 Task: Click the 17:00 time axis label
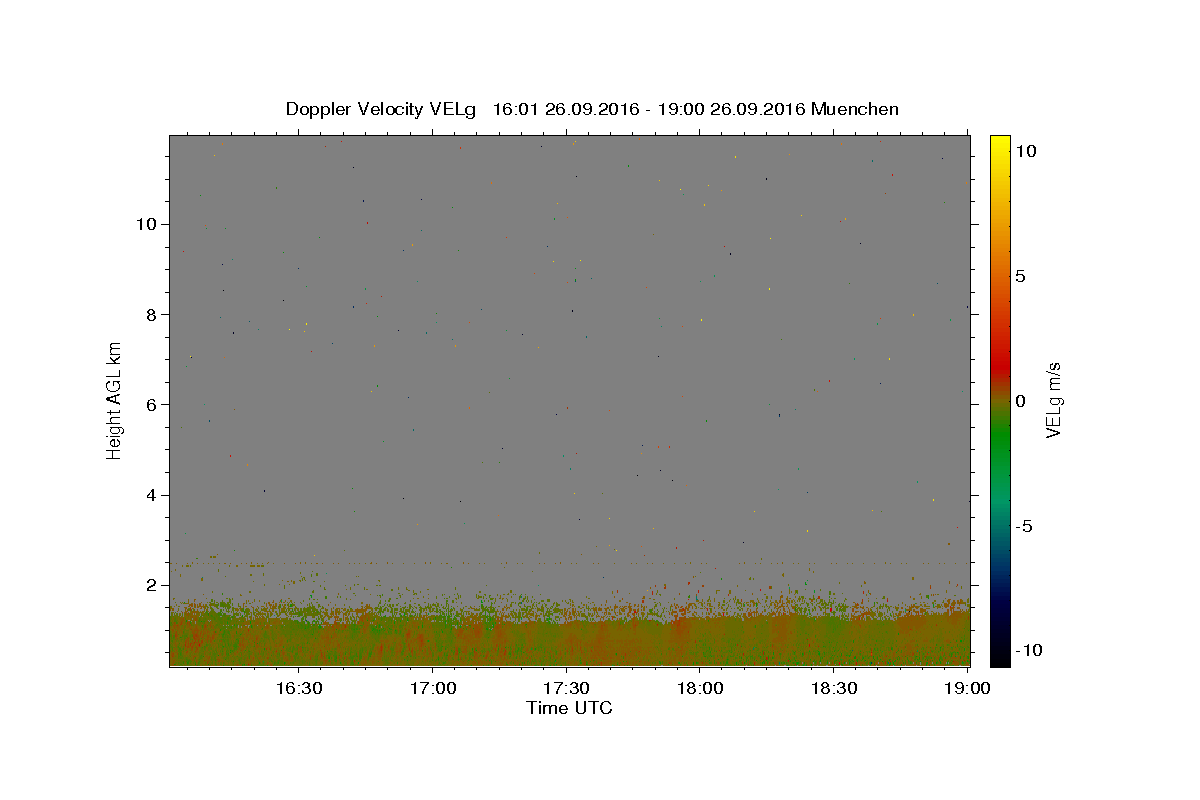[432, 689]
